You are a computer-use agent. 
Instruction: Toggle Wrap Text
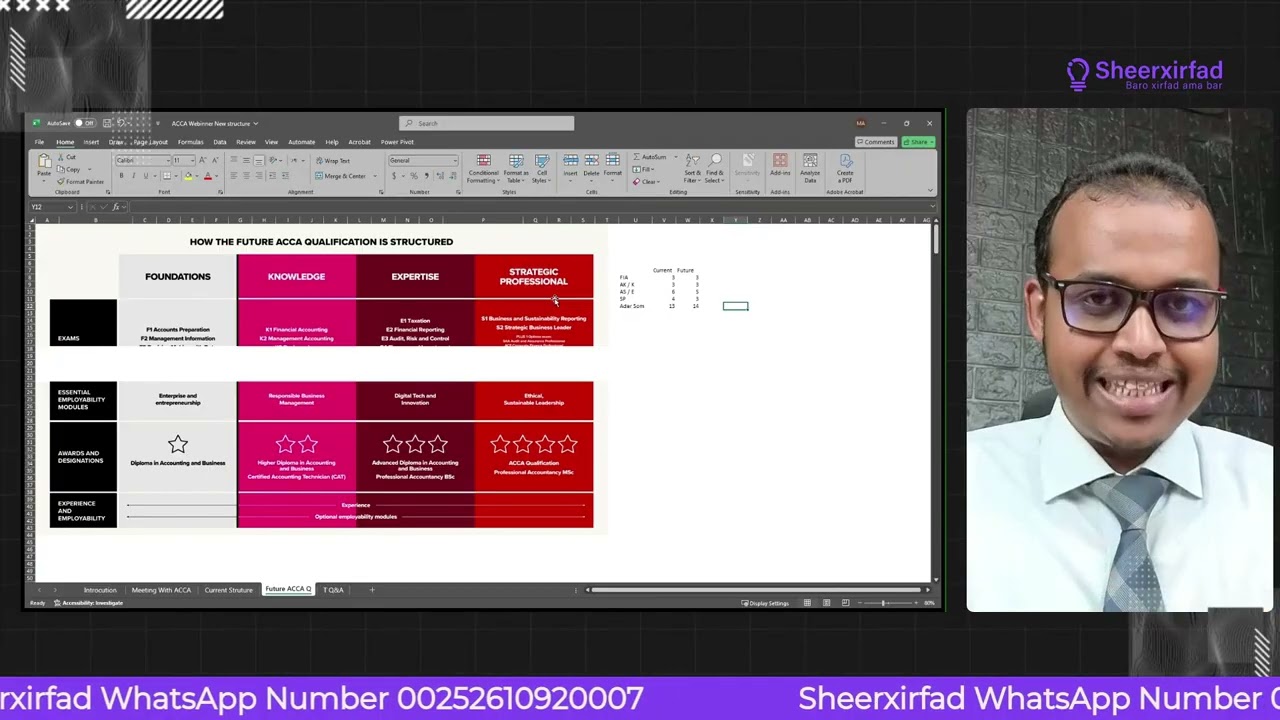coord(332,161)
